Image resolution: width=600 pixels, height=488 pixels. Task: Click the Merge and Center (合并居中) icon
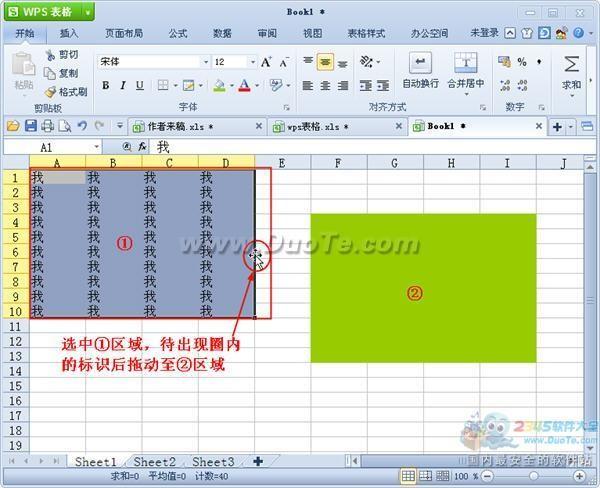(x=466, y=62)
